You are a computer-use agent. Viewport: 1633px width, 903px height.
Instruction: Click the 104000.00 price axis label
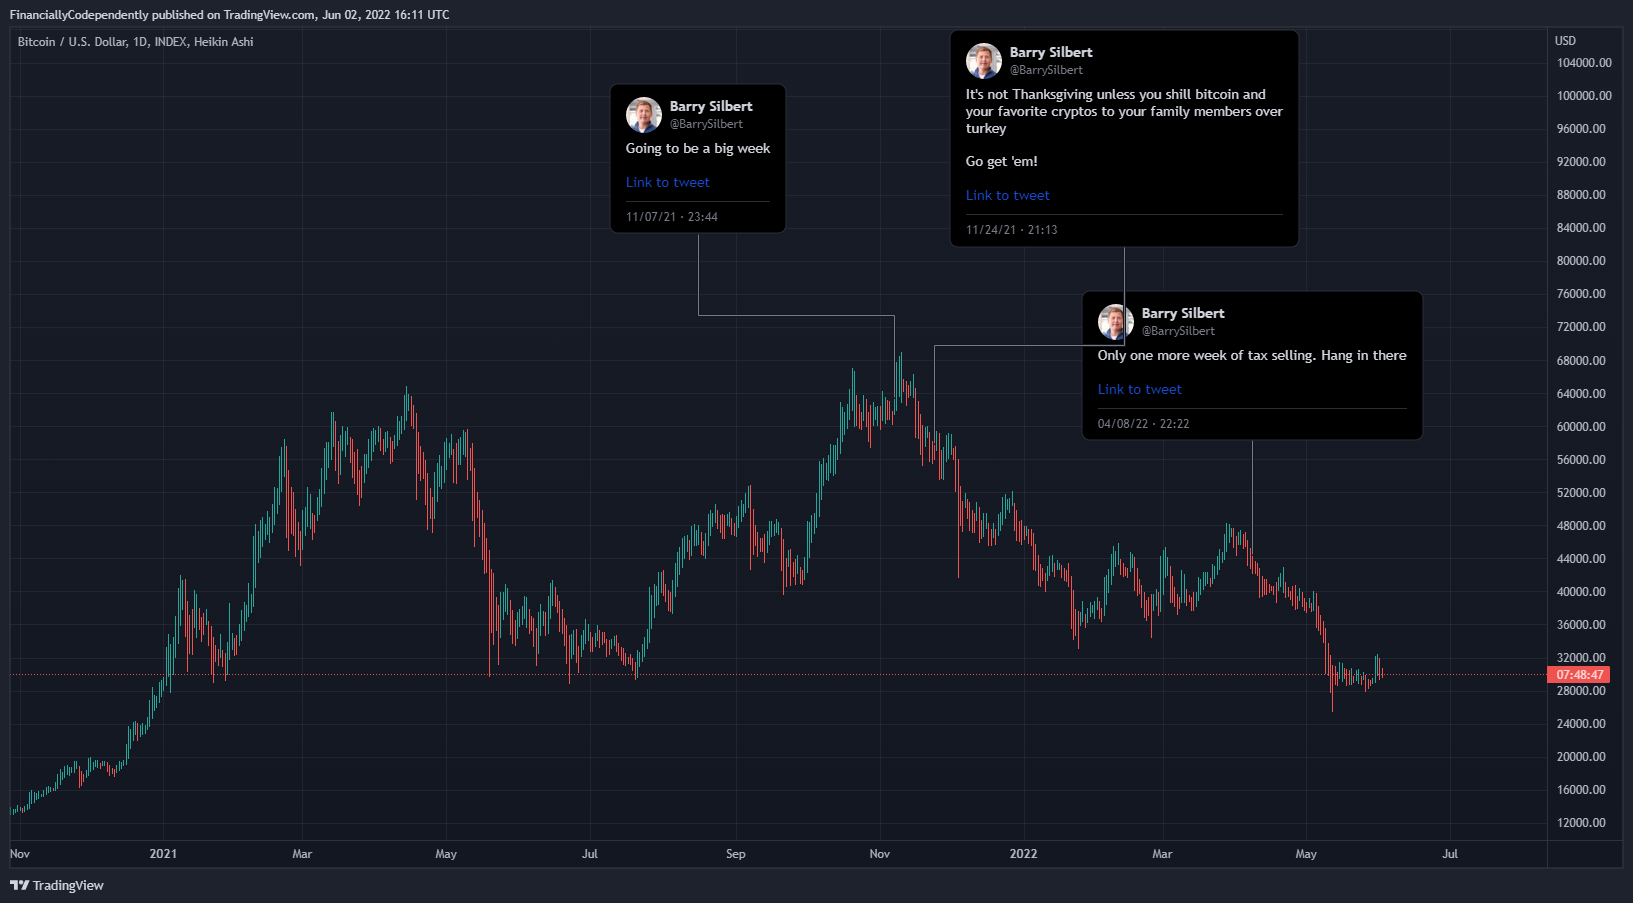pos(1584,63)
